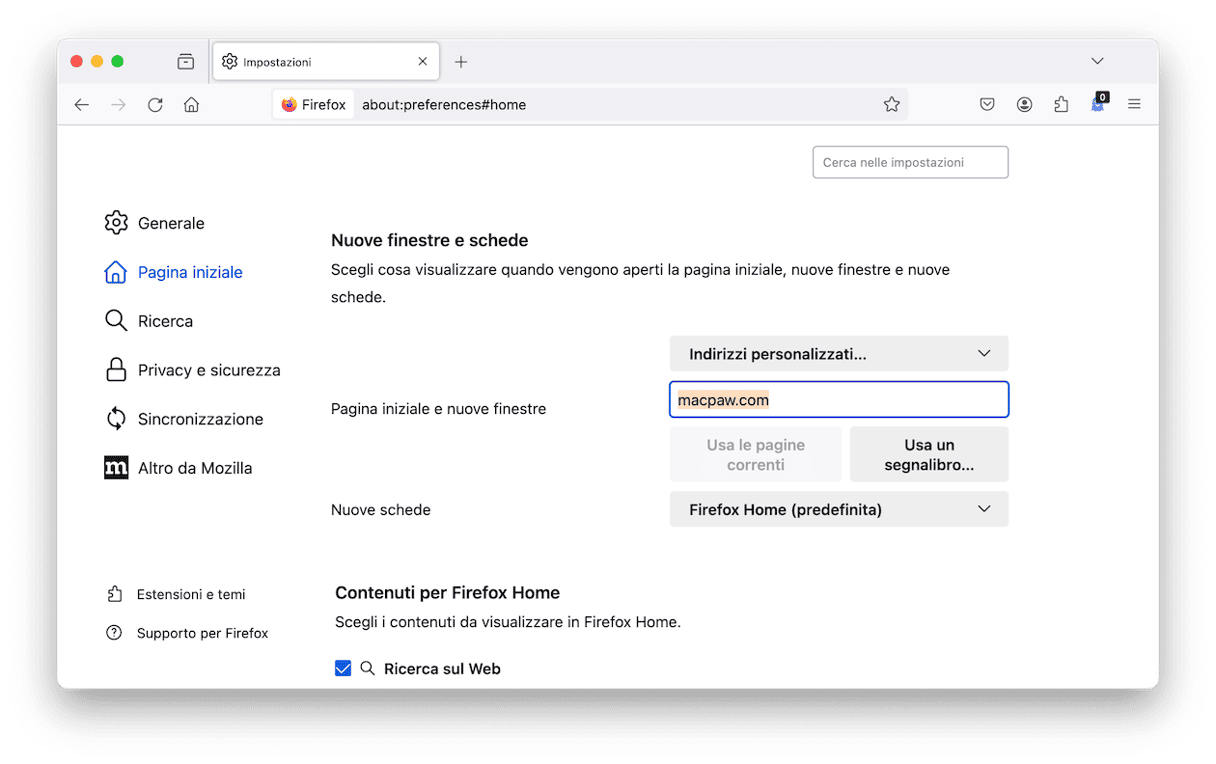
Task: Open the Generale settings section
Action: point(155,223)
